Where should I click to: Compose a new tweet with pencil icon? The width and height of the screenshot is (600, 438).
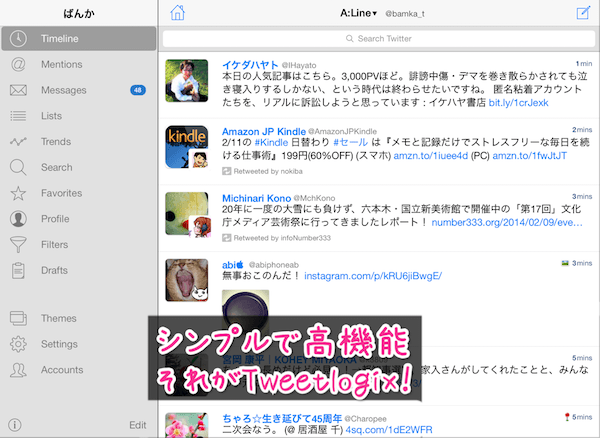(x=583, y=13)
